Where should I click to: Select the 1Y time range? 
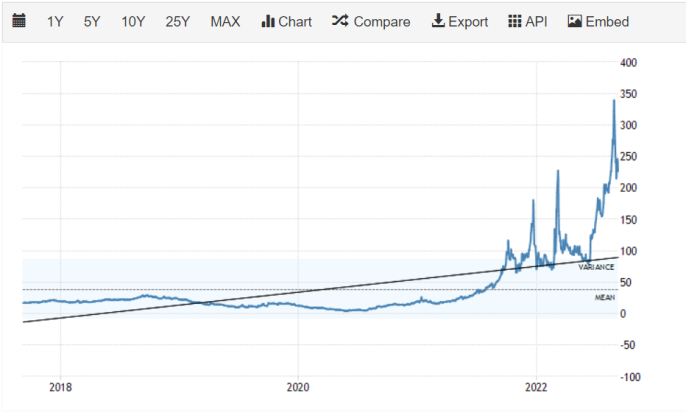click(x=58, y=21)
